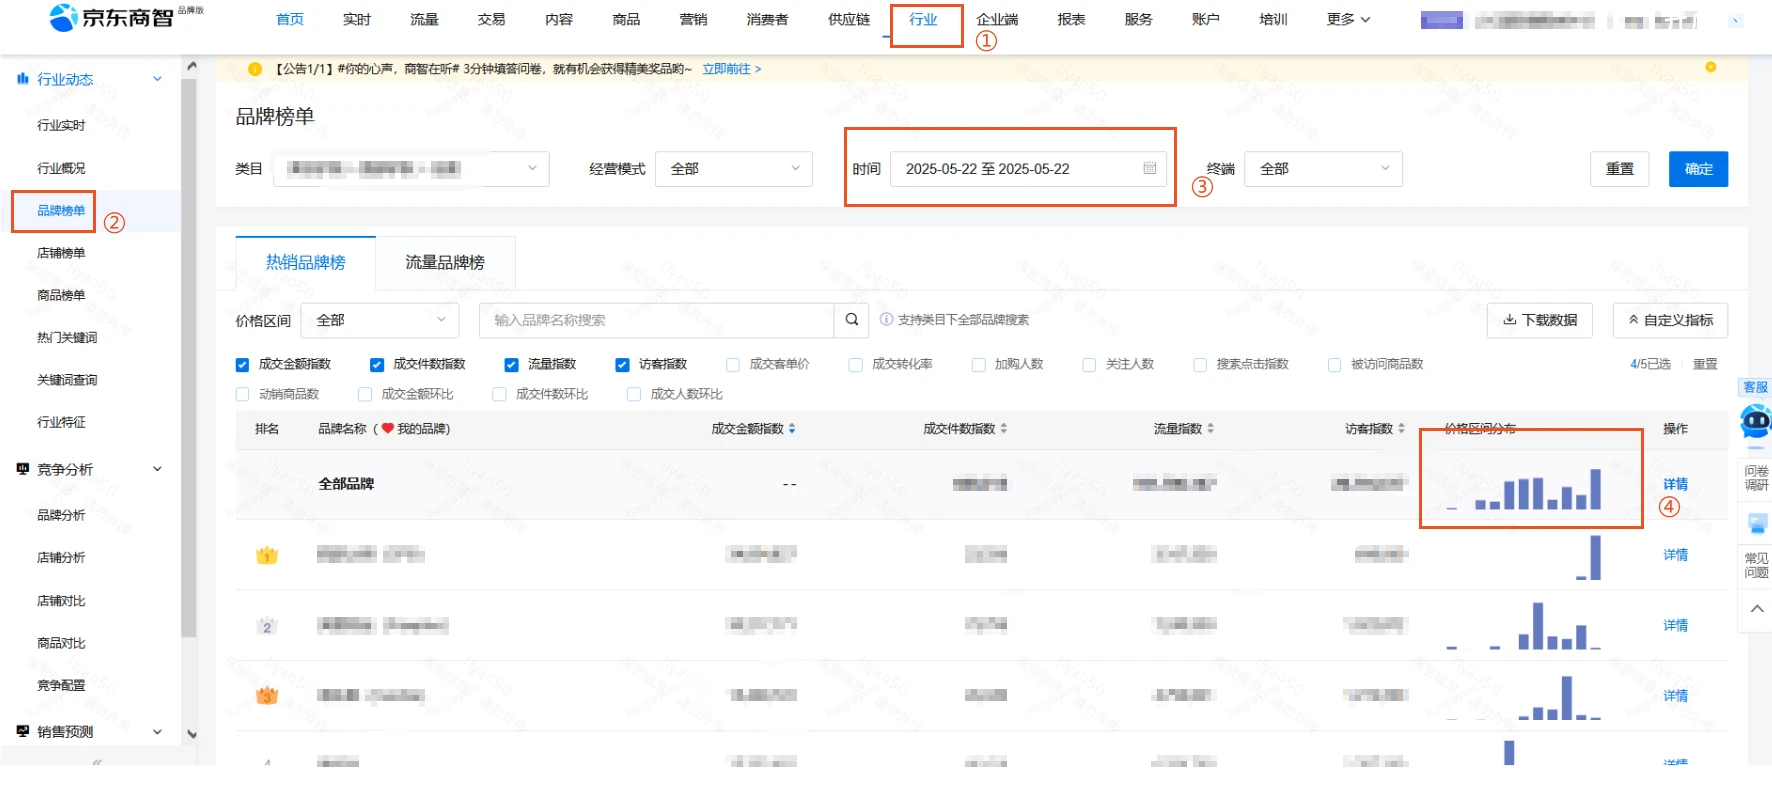Viewport: 1772px width, 796px height.
Task: Open the 行业 top menu
Action: (923, 19)
